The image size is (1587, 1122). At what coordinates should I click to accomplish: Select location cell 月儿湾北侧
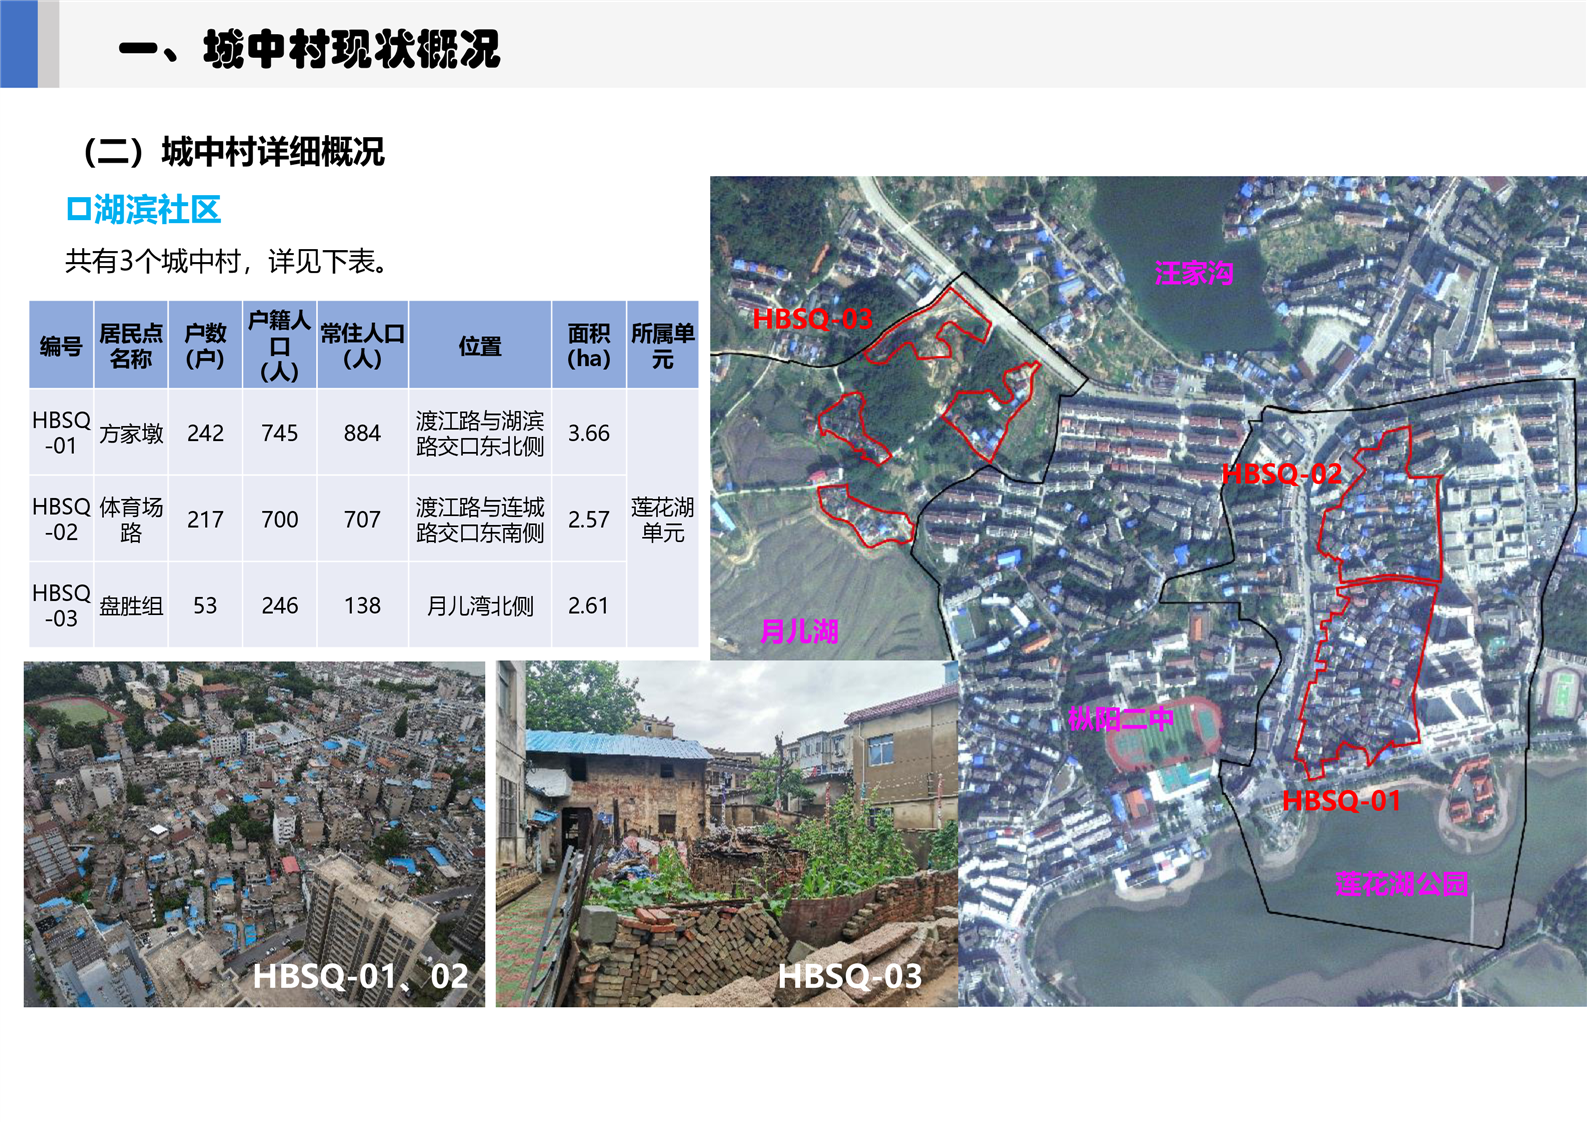point(480,604)
